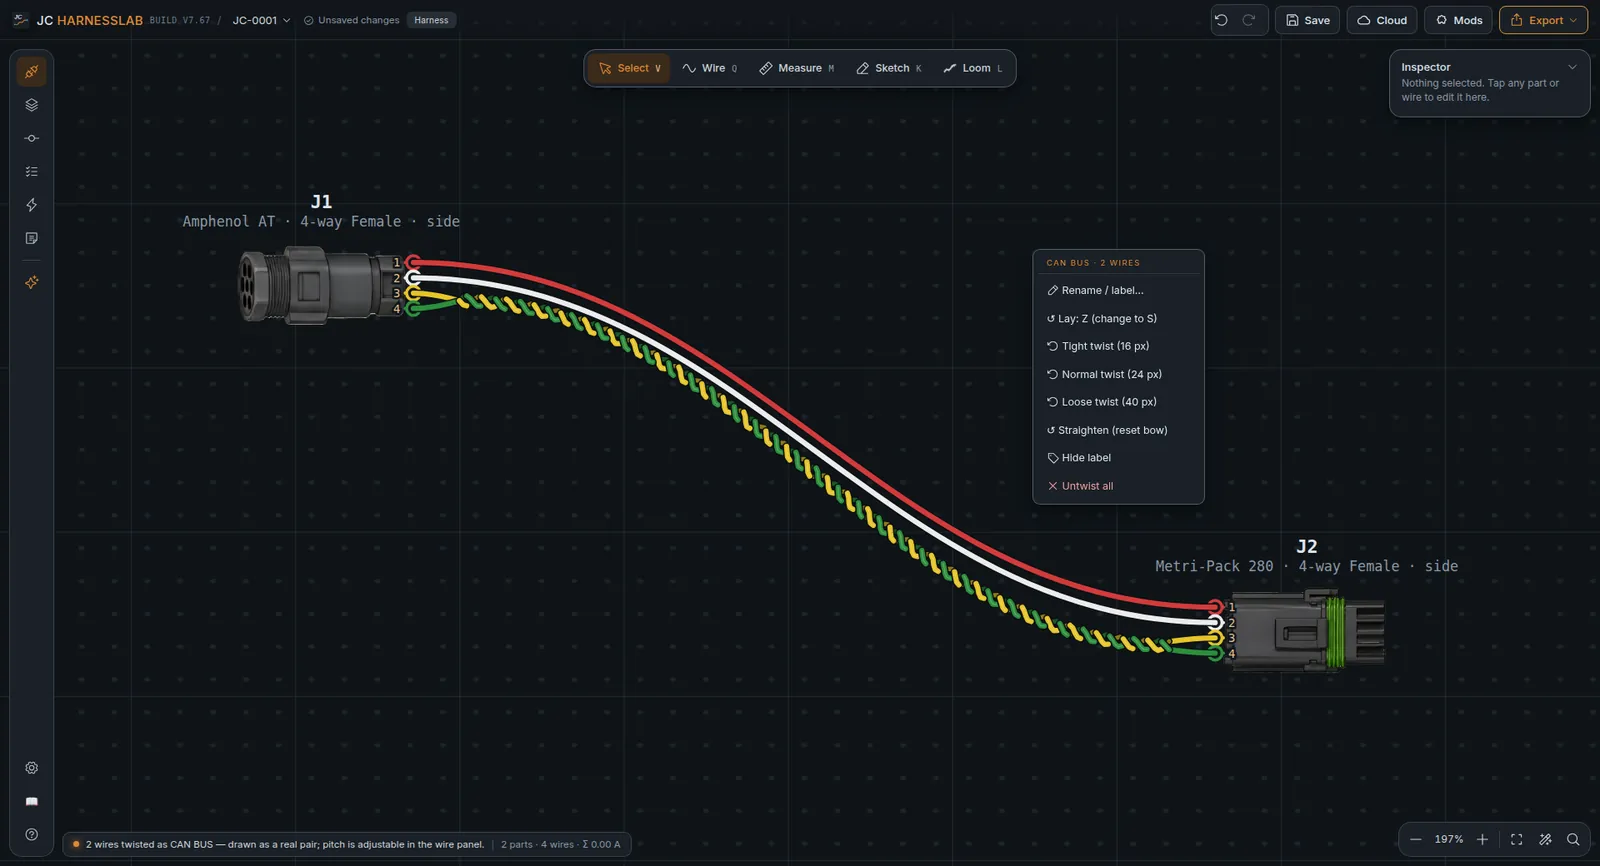Click the Harness mode tag
The image size is (1600, 866).
click(431, 20)
